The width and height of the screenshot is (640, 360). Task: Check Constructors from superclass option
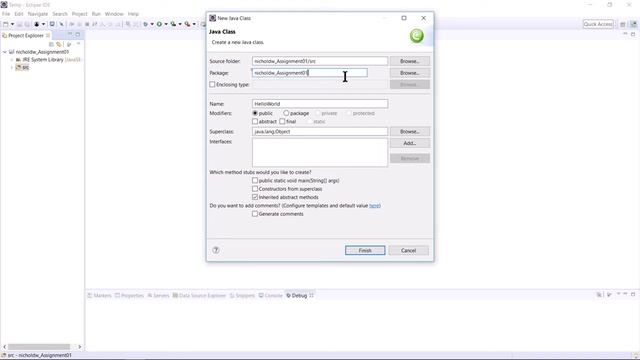(x=255, y=189)
